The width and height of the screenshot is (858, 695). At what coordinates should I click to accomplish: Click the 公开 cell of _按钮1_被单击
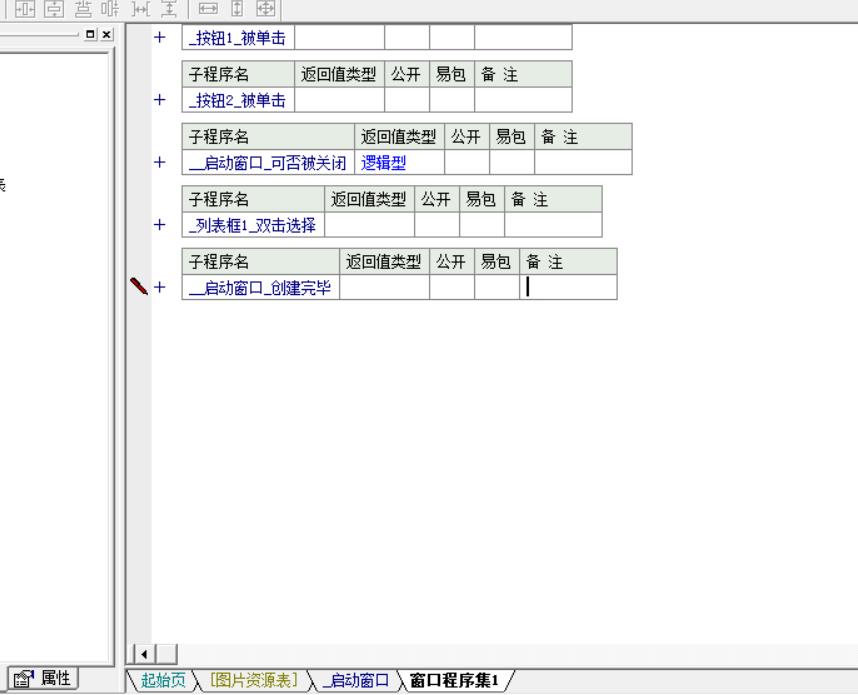coord(407,38)
